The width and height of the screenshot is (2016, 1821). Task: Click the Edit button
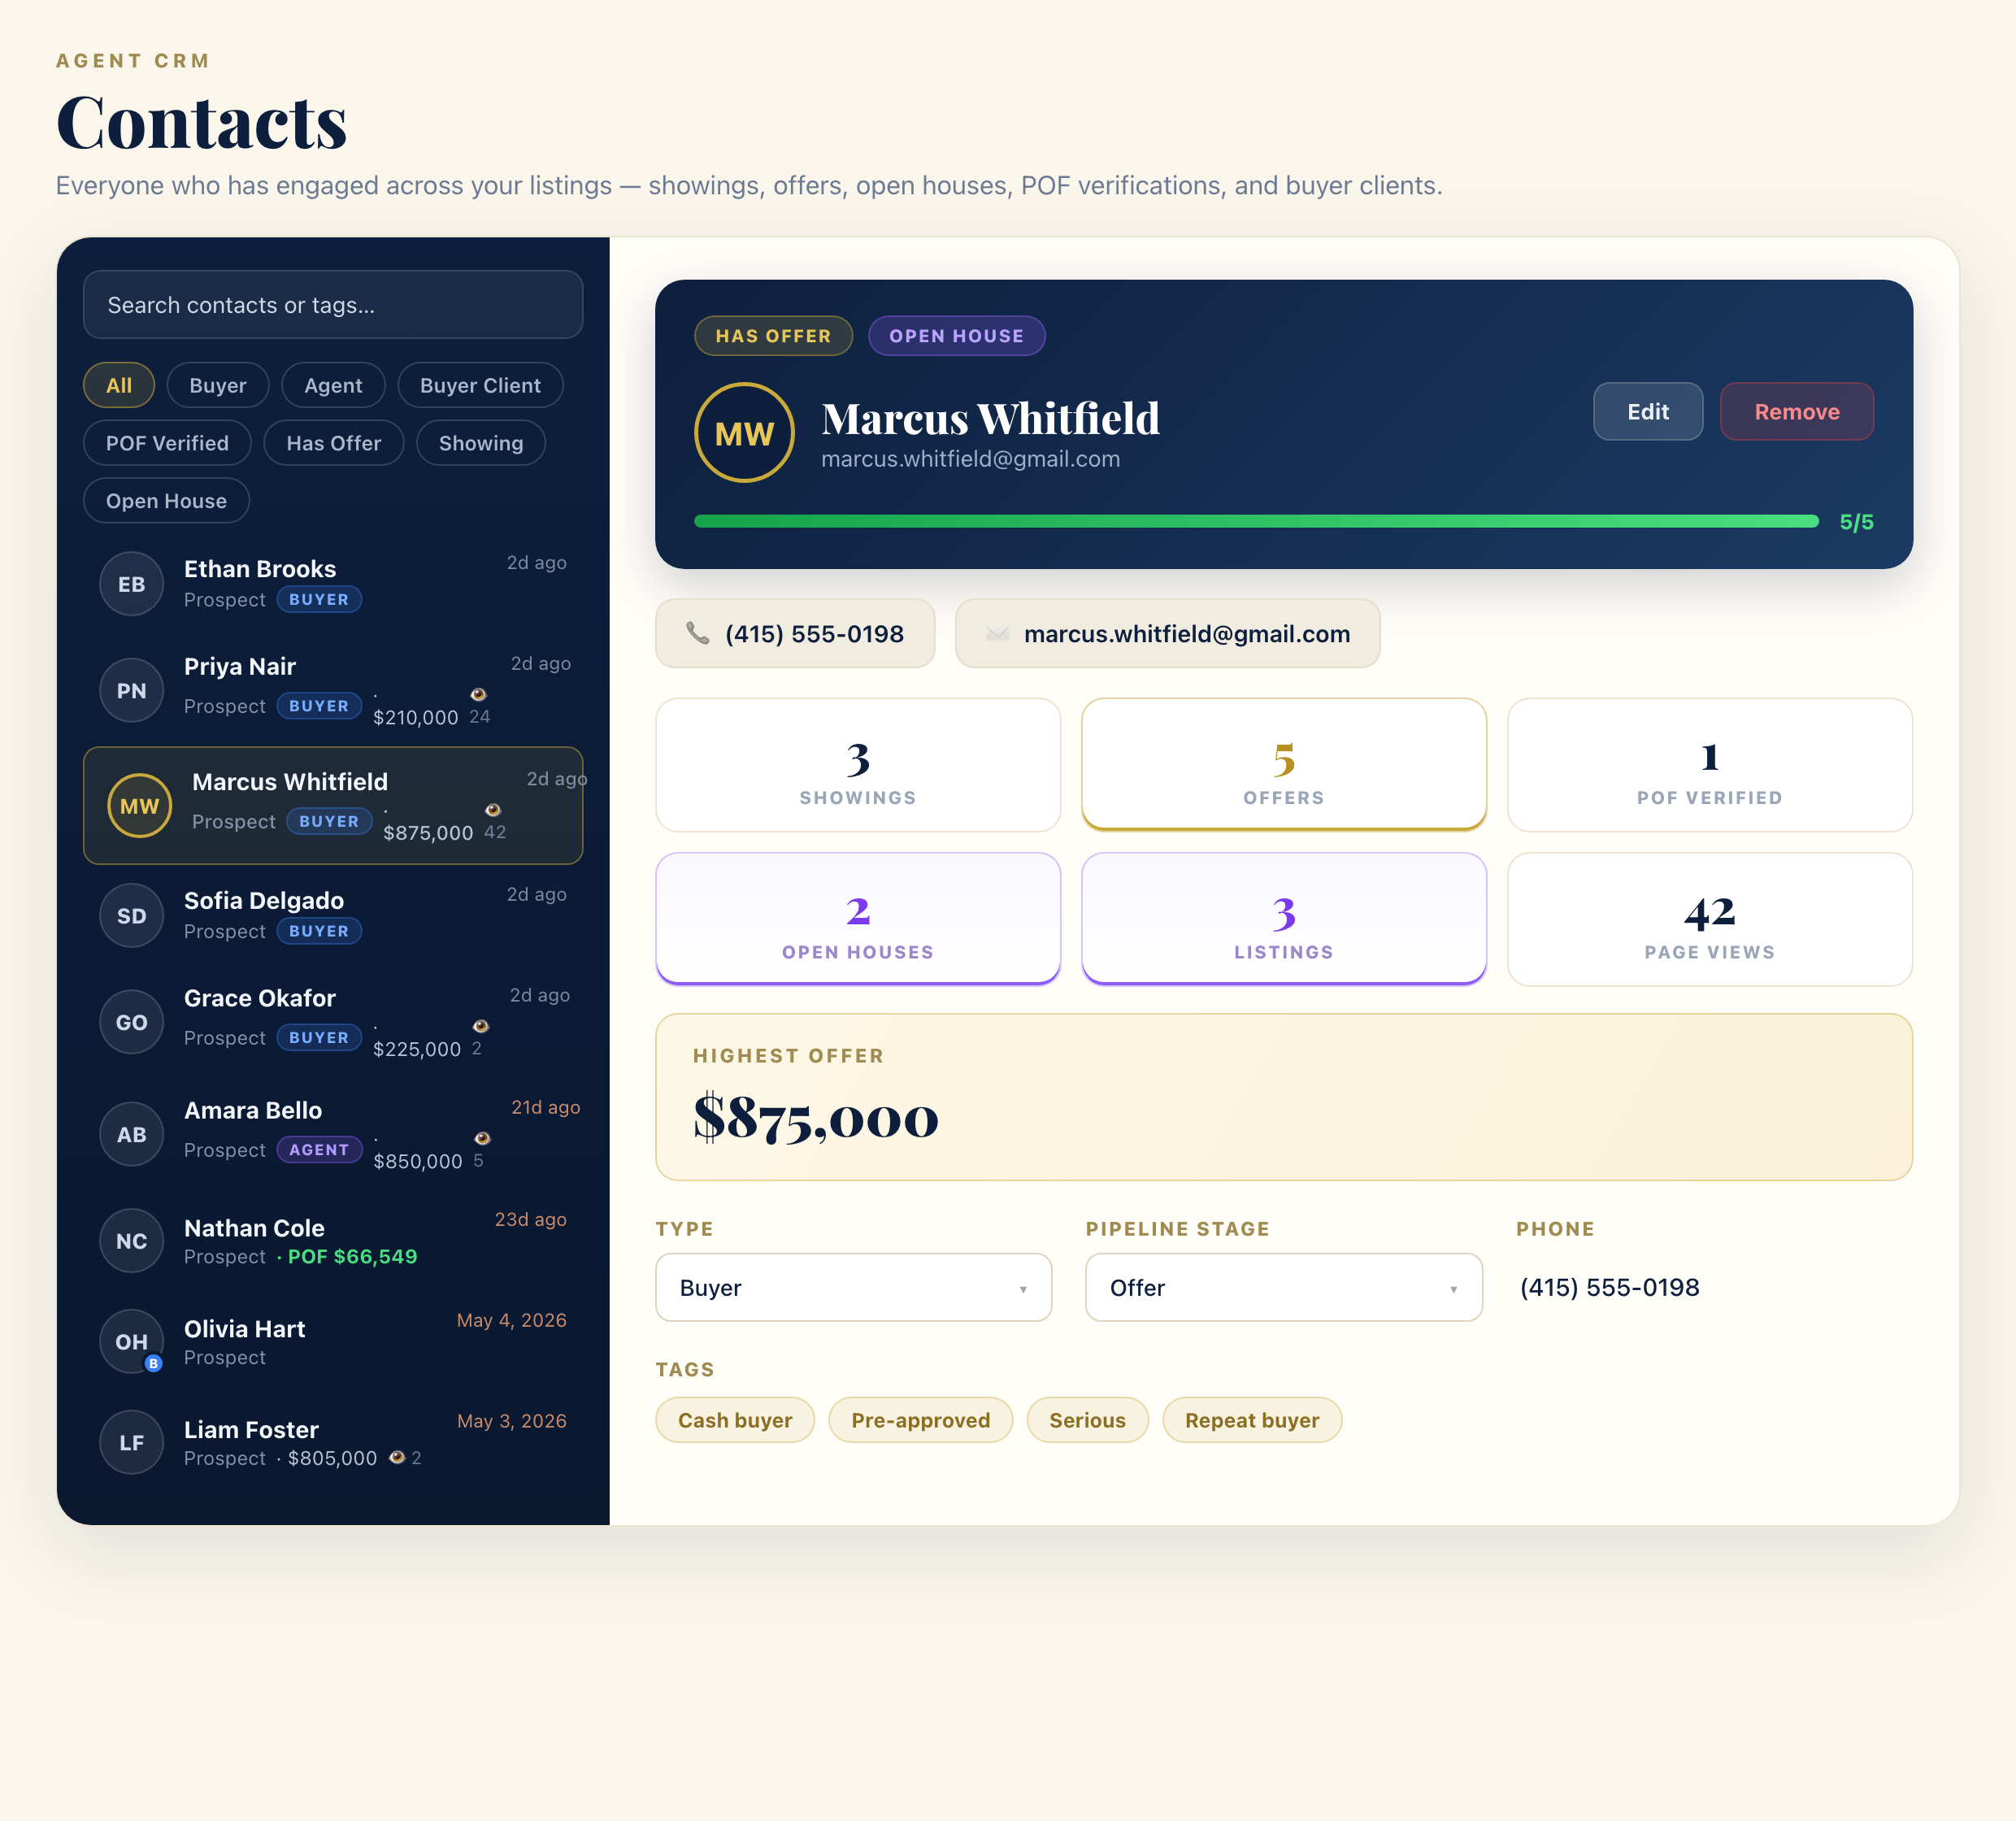point(1647,411)
